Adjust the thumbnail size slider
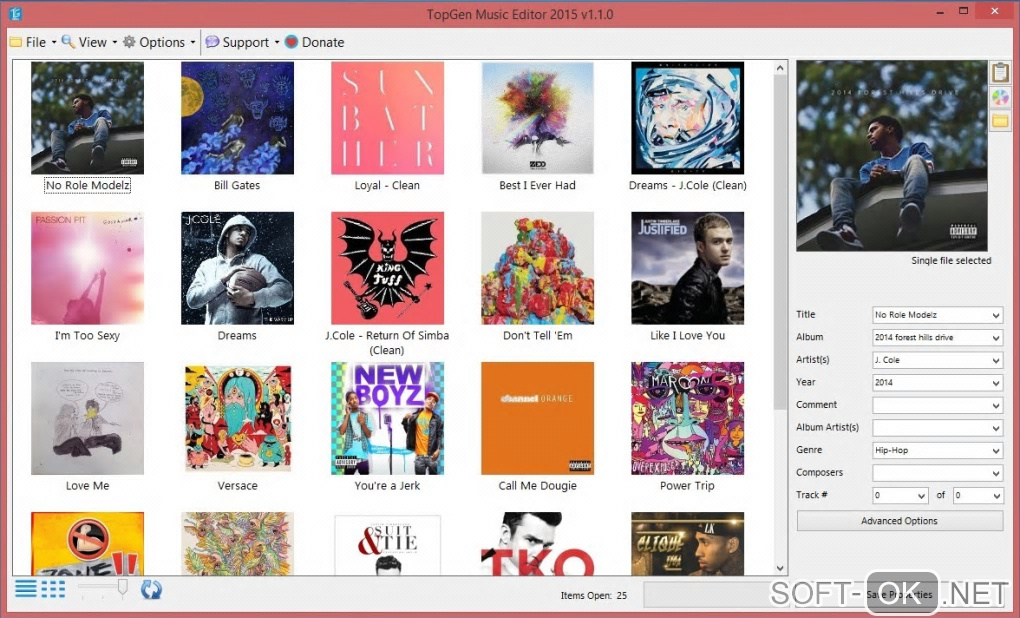This screenshot has width=1020, height=618. pos(122,587)
